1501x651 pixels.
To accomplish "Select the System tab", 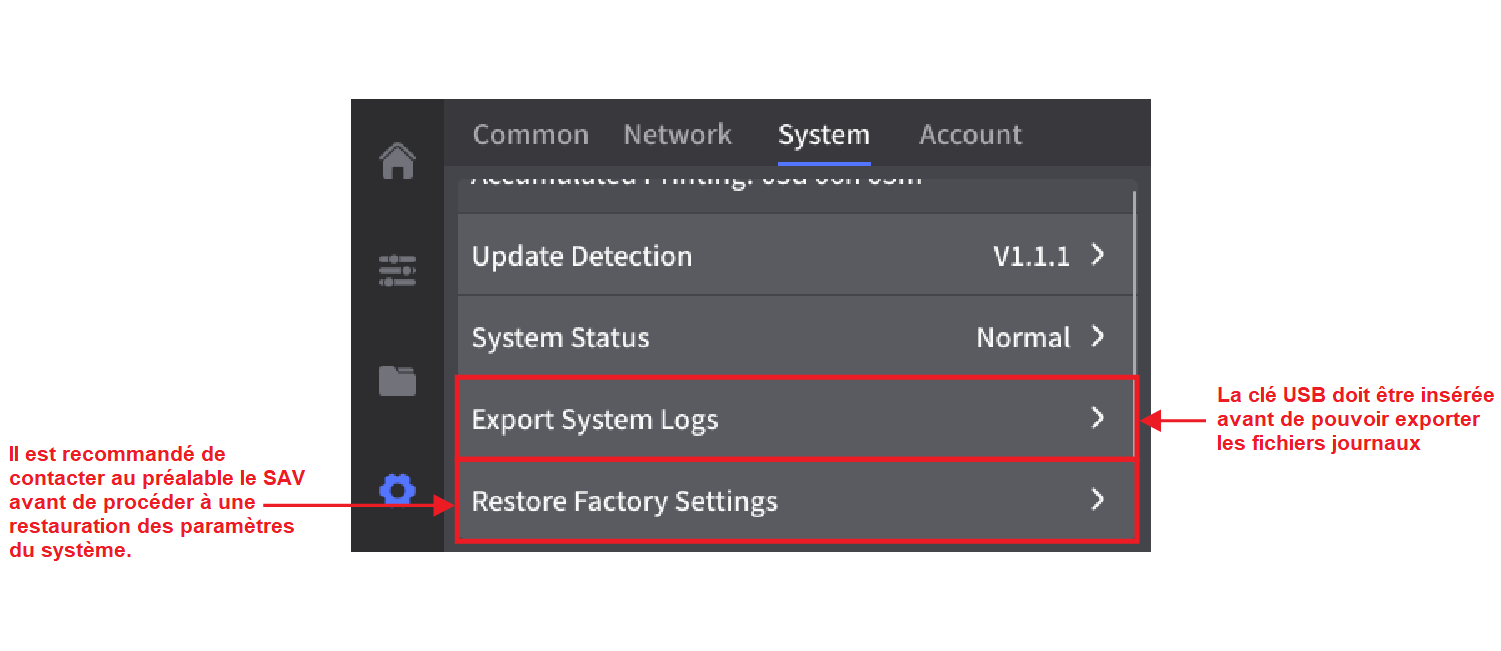I will (x=823, y=135).
